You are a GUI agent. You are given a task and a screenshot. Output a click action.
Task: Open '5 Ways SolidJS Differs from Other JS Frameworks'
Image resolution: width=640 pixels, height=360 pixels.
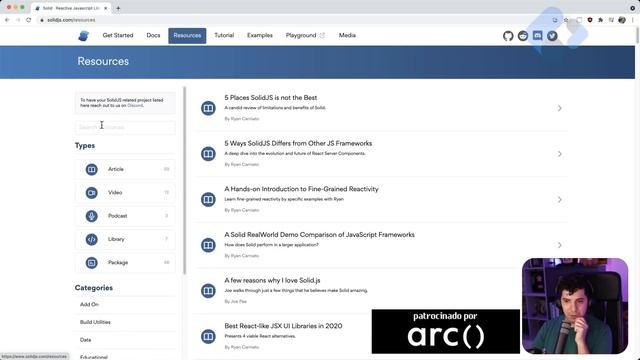(x=298, y=143)
